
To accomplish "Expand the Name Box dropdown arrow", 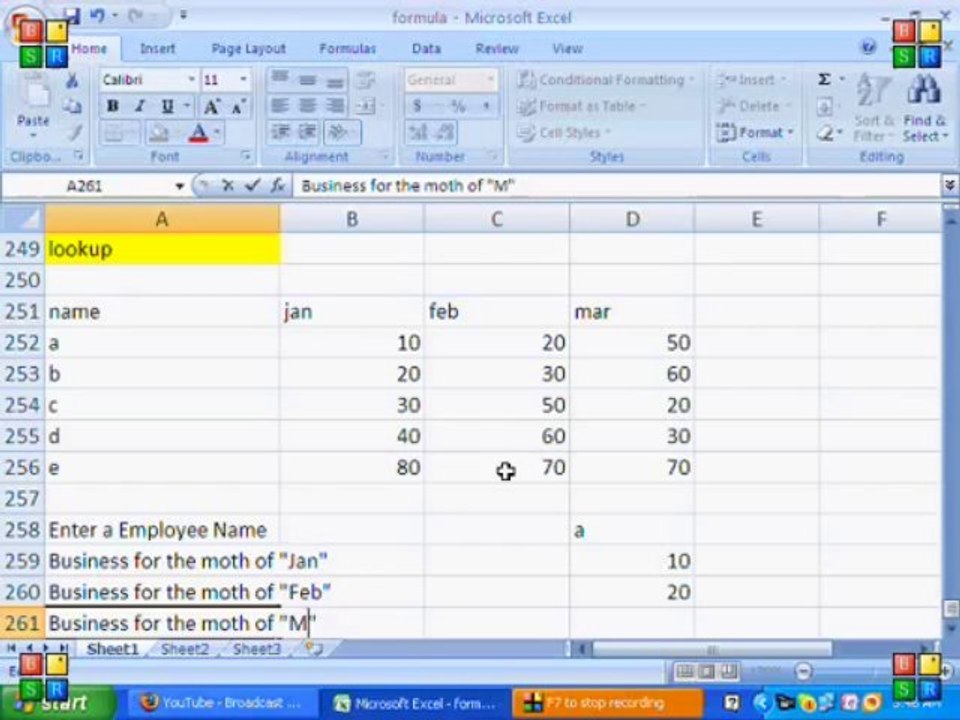I will (179, 186).
